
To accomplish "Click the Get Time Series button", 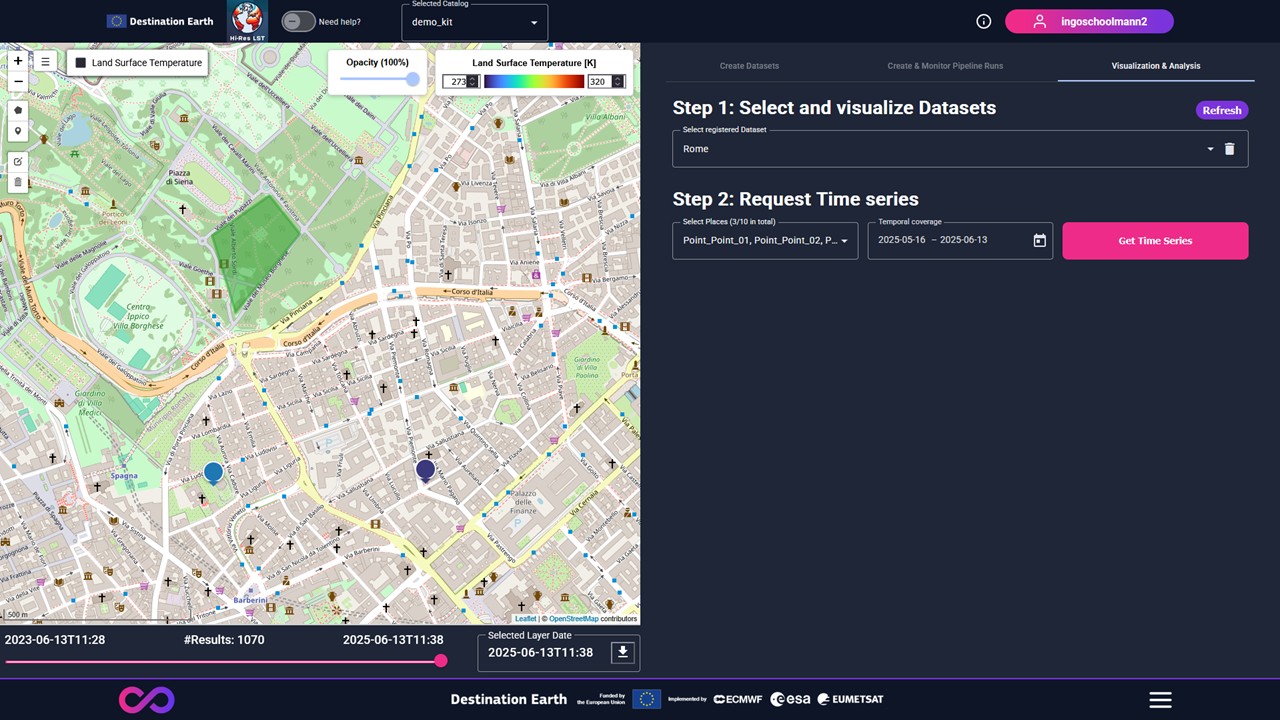I will (1154, 241).
